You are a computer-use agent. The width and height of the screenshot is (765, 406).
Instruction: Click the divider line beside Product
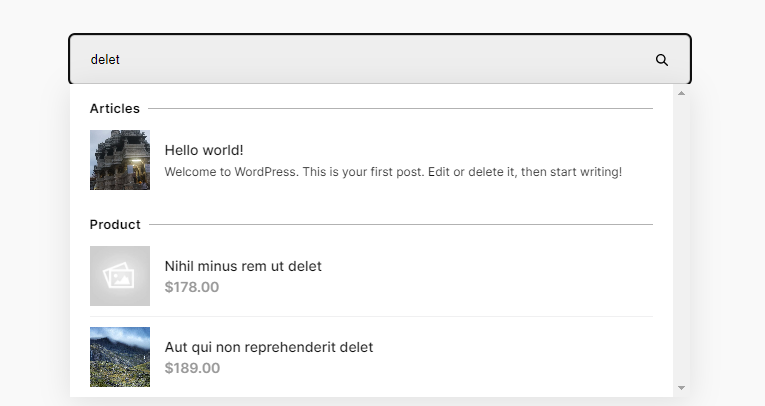click(x=401, y=224)
